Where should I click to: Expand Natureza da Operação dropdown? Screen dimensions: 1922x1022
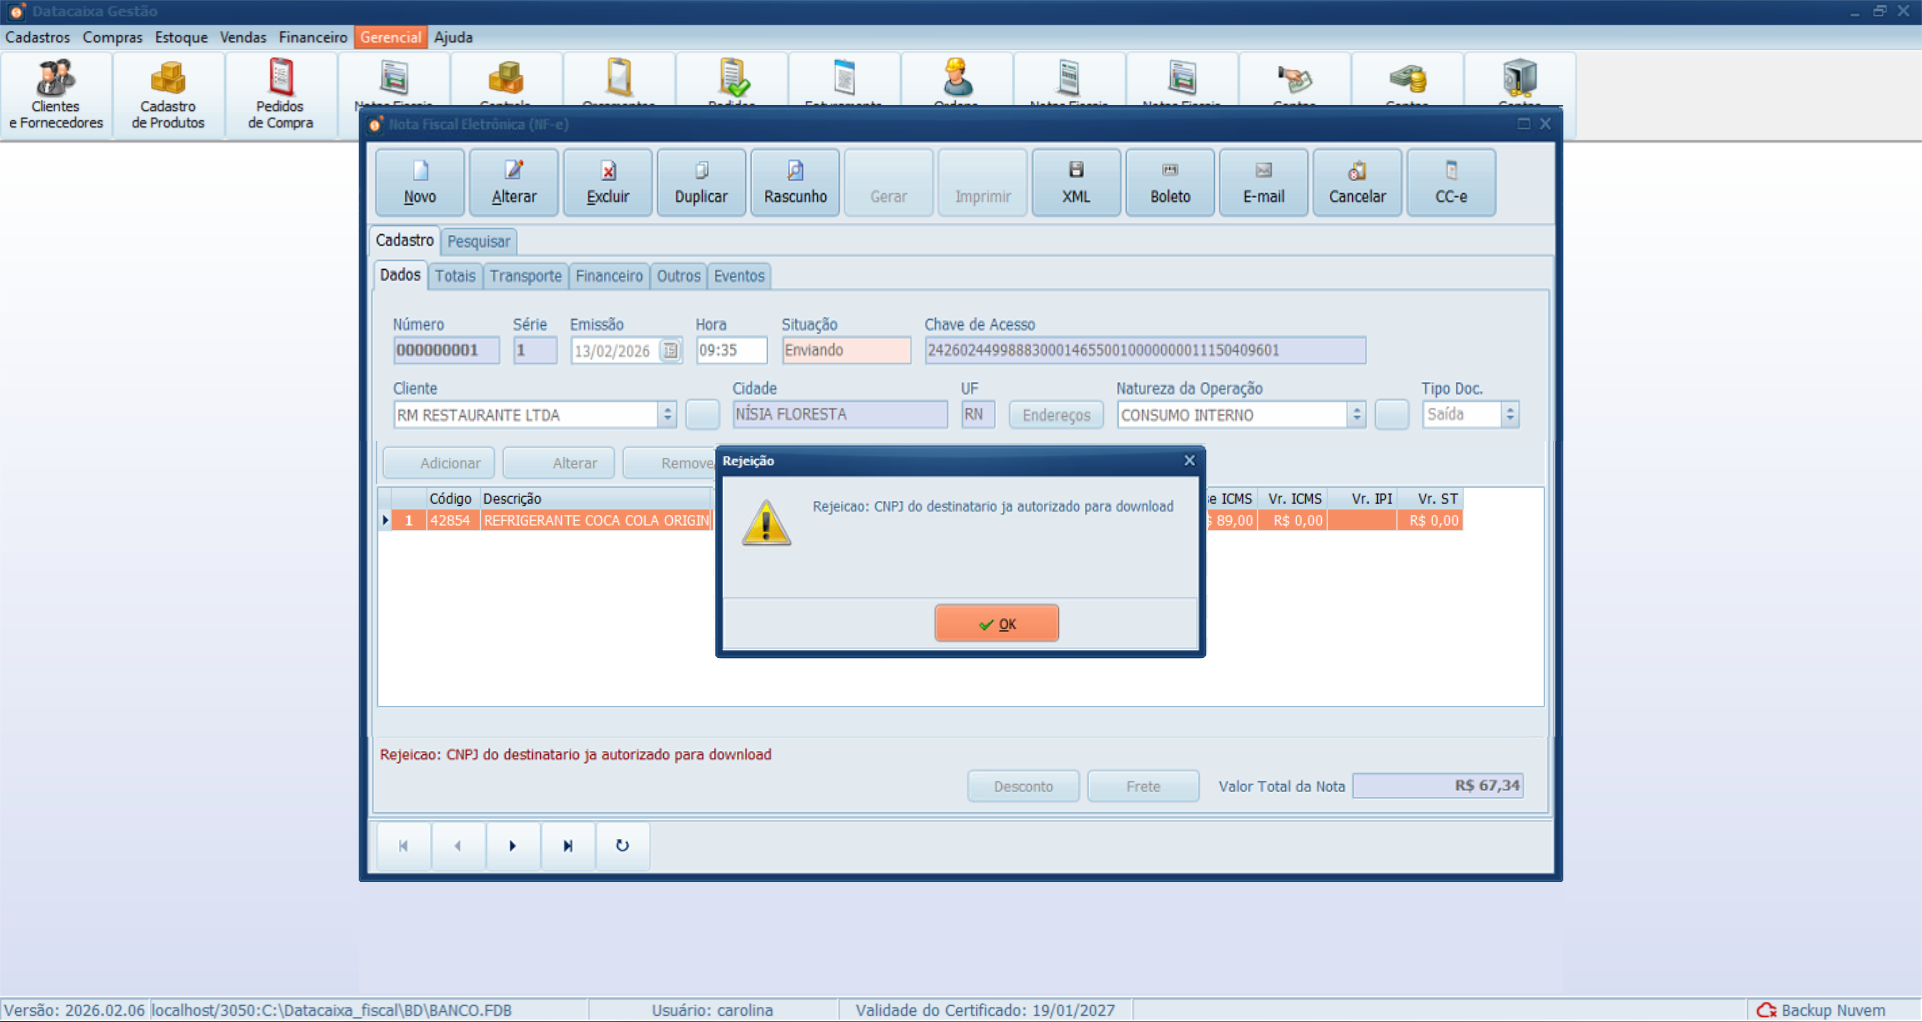coord(1356,414)
